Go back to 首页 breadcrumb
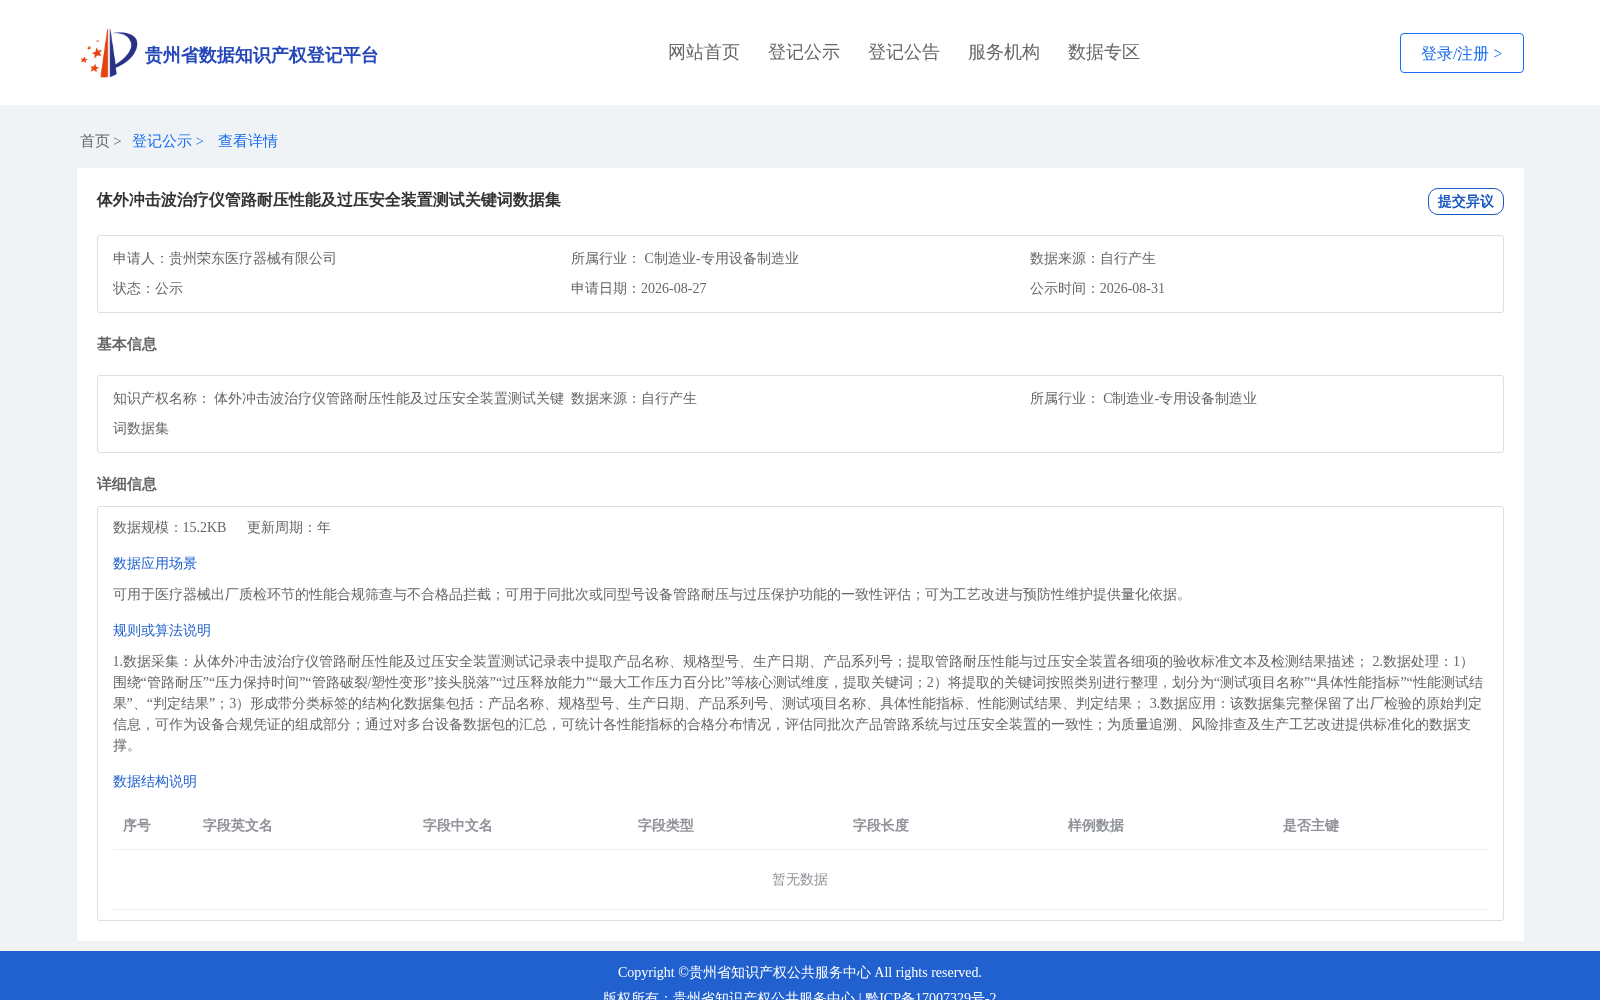The height and width of the screenshot is (1000, 1600). coord(95,141)
